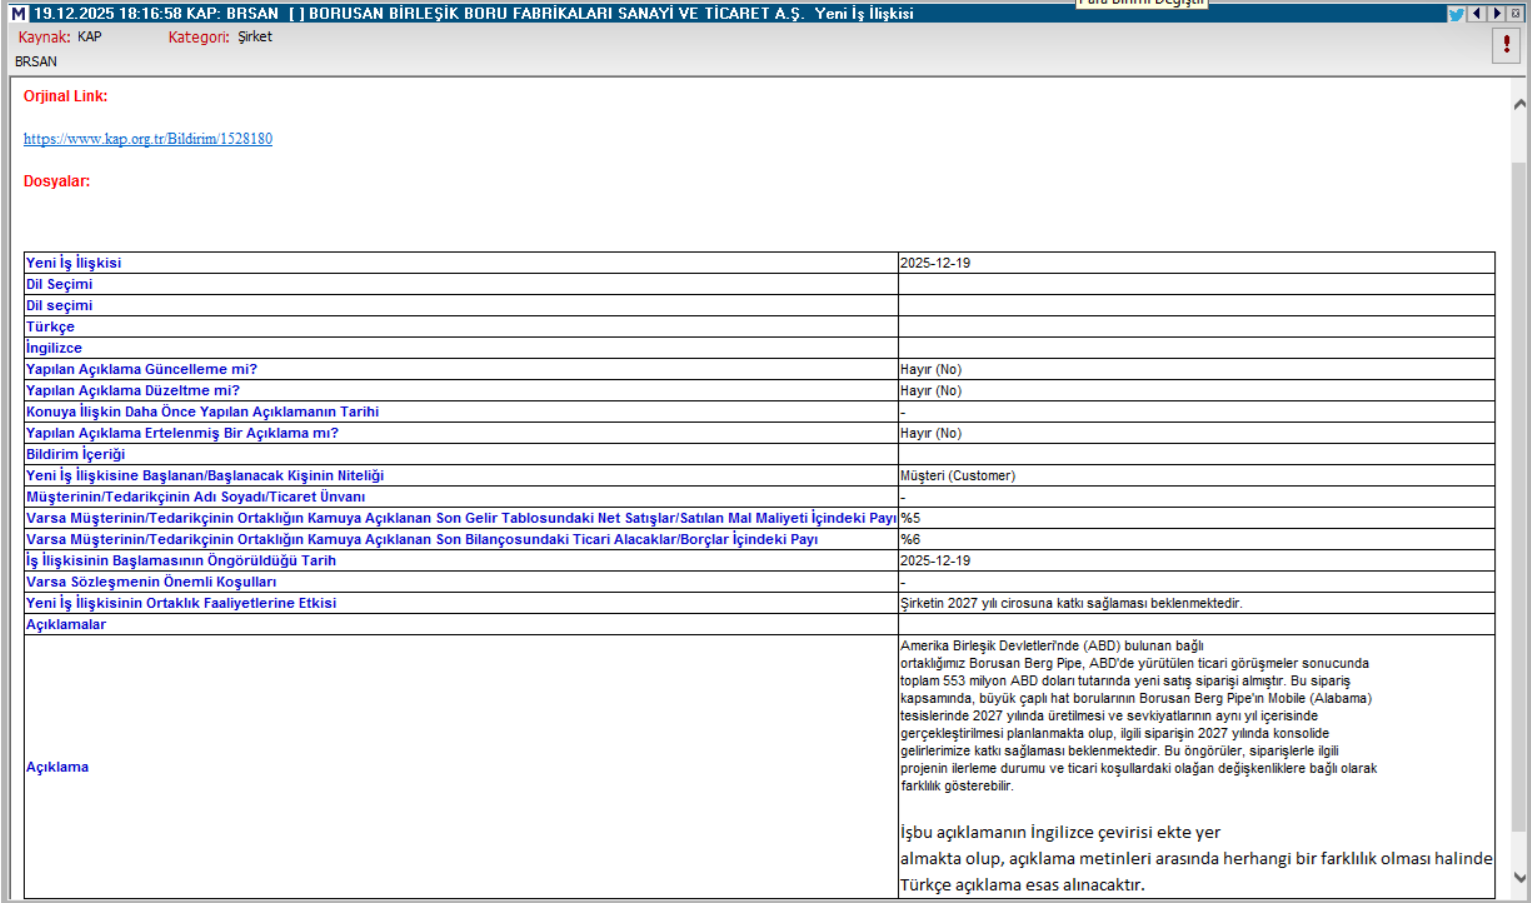Click the Bildirim İçeriği section header
The width and height of the screenshot is (1531, 903).
tap(76, 454)
